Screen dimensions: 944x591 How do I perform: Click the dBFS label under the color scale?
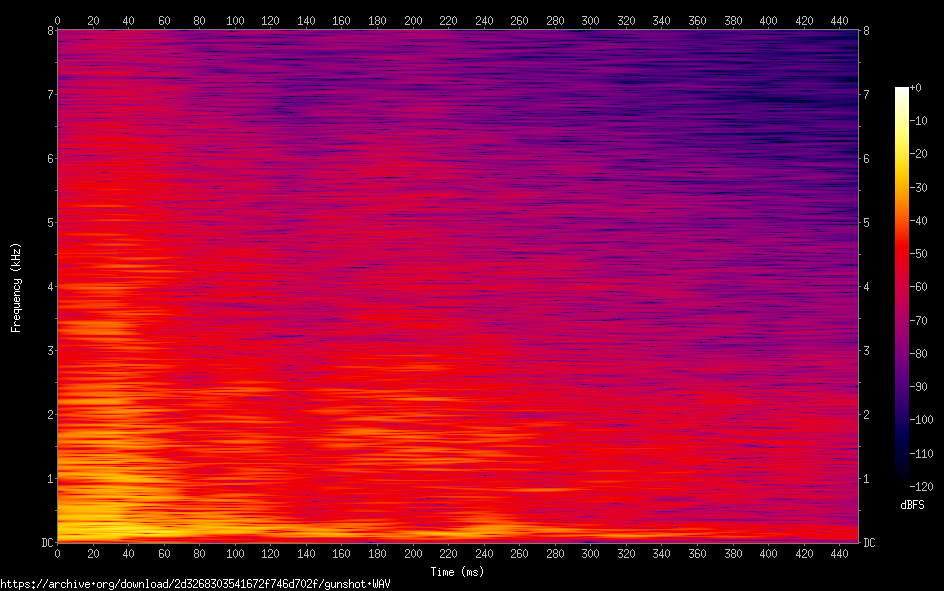pos(912,505)
